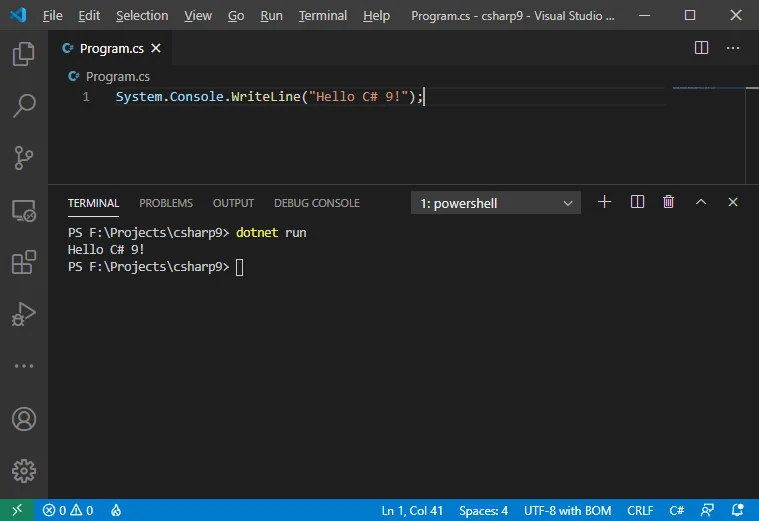This screenshot has width=759, height=521.
Task: Open the Manage gear menu
Action: click(23, 470)
